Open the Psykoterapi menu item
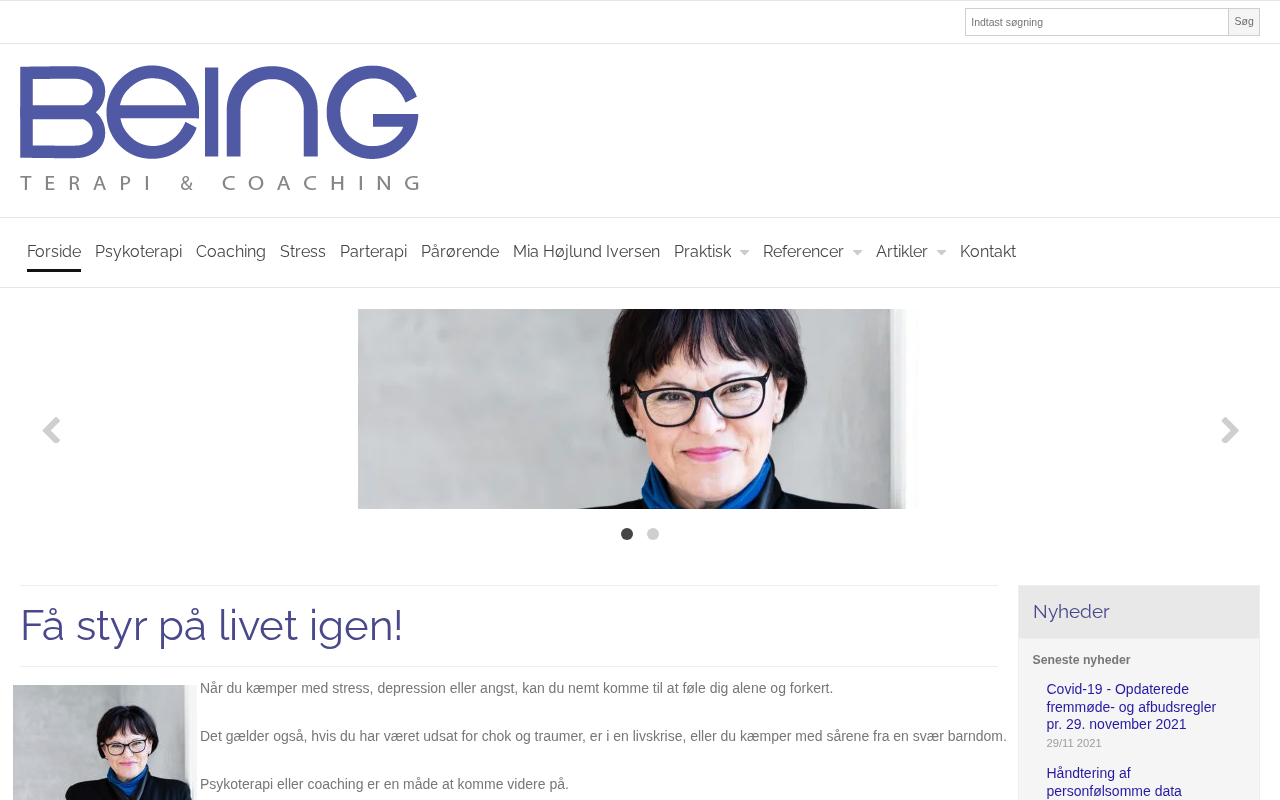This screenshot has height=800, width=1280. pyautogui.click(x=138, y=252)
